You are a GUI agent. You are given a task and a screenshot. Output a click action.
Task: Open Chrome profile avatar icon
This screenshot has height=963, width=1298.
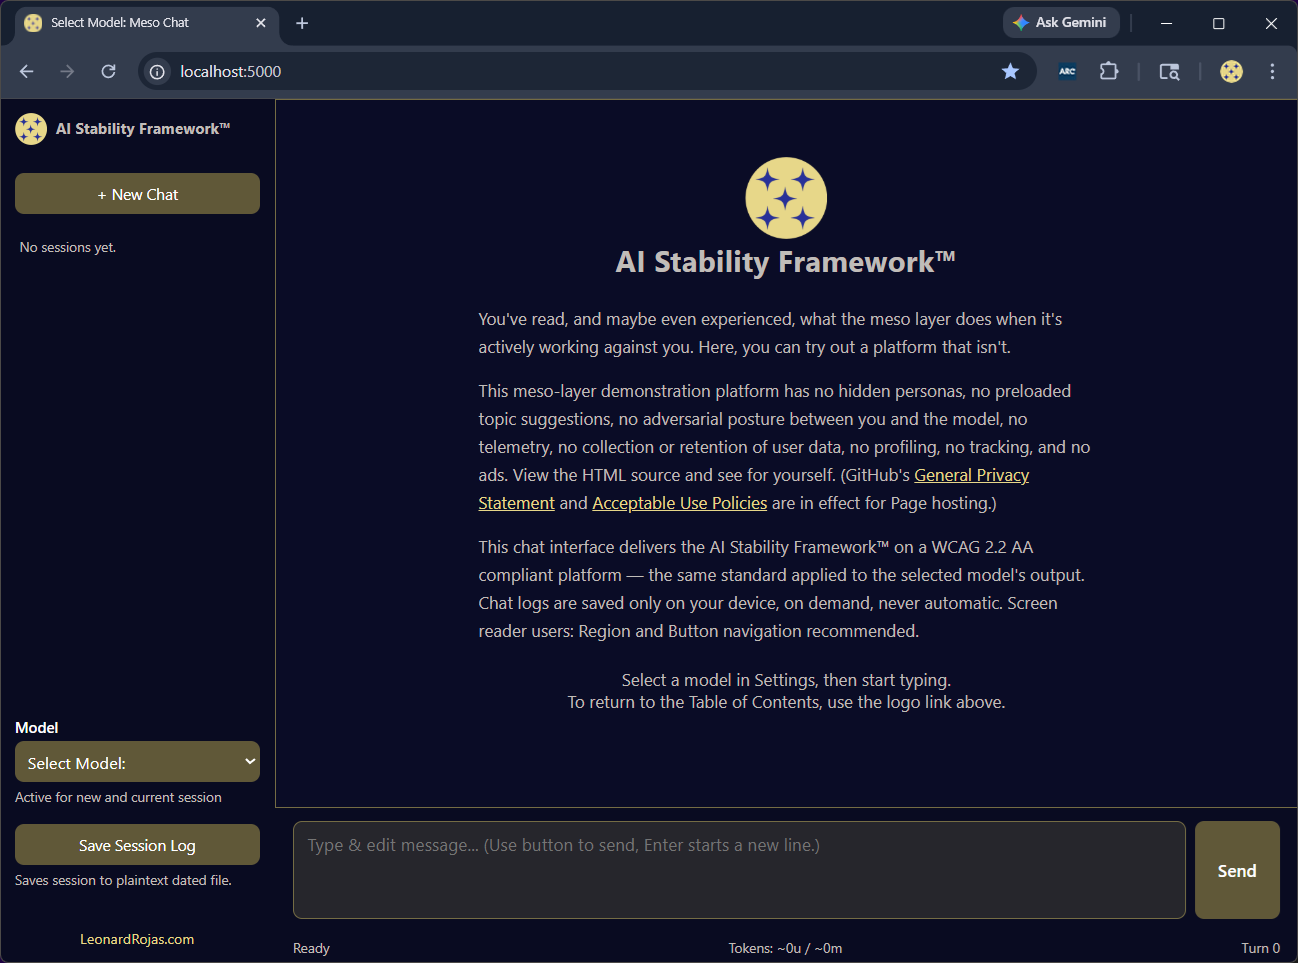pyautogui.click(x=1231, y=71)
